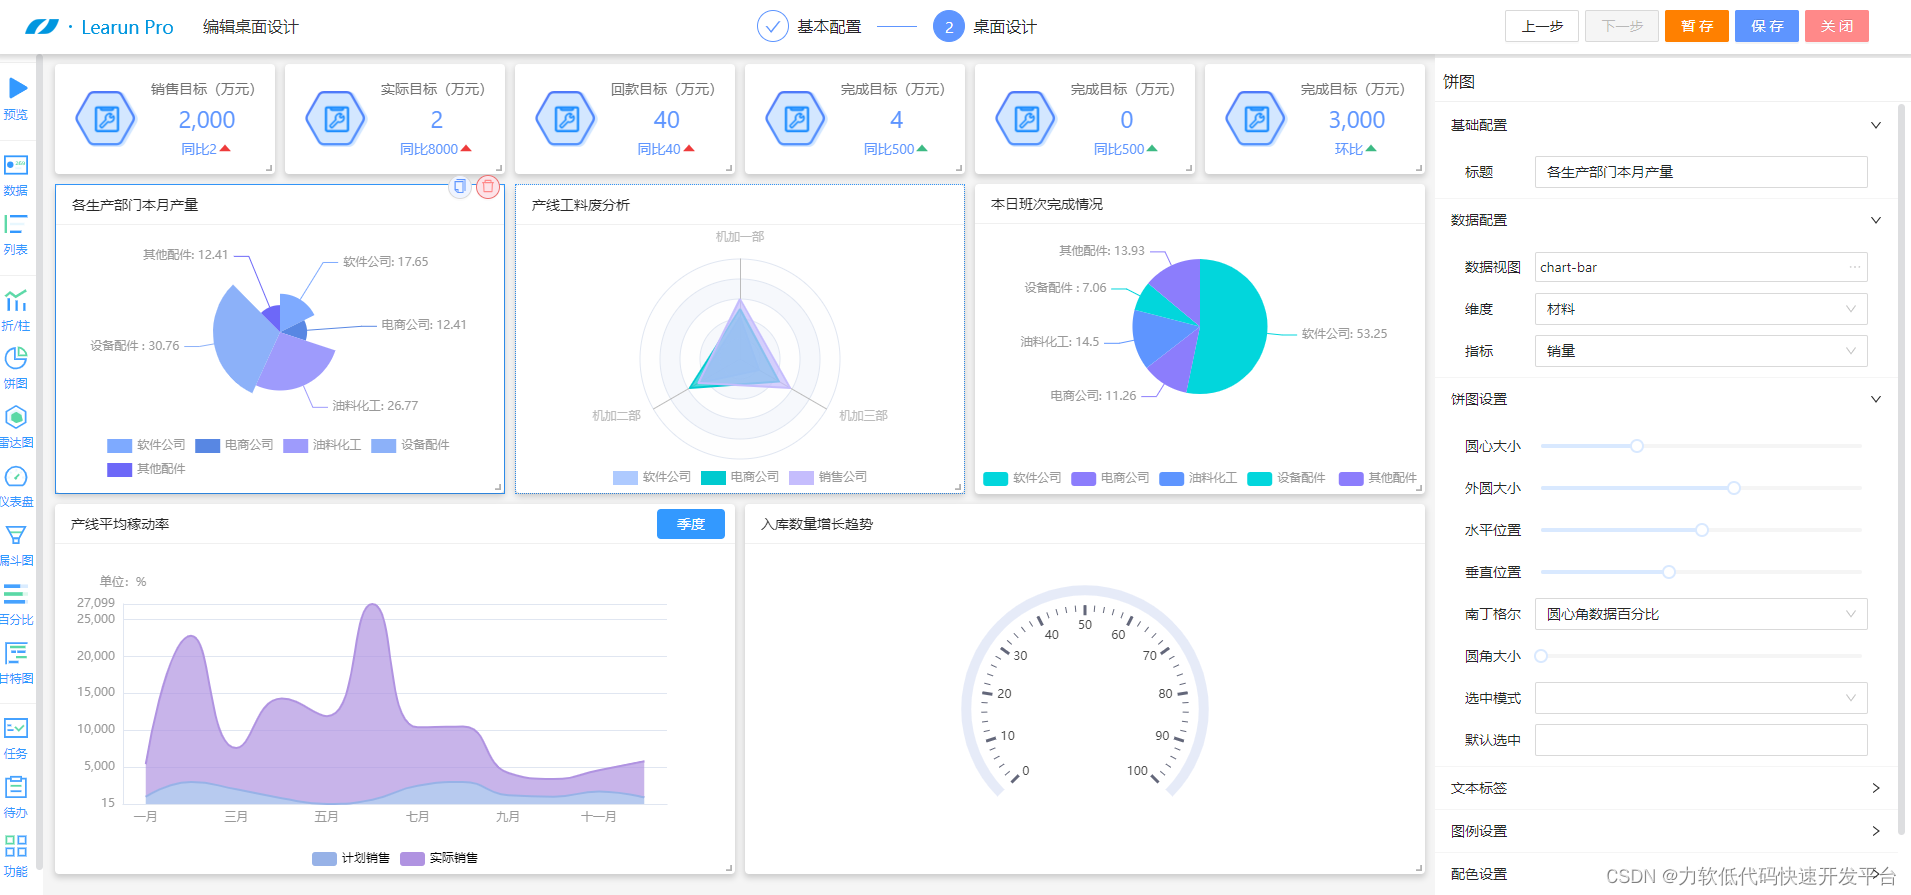1911x895 pixels.
Task: Select the 本日班次完成情况 card title
Action: pyautogui.click(x=1046, y=204)
